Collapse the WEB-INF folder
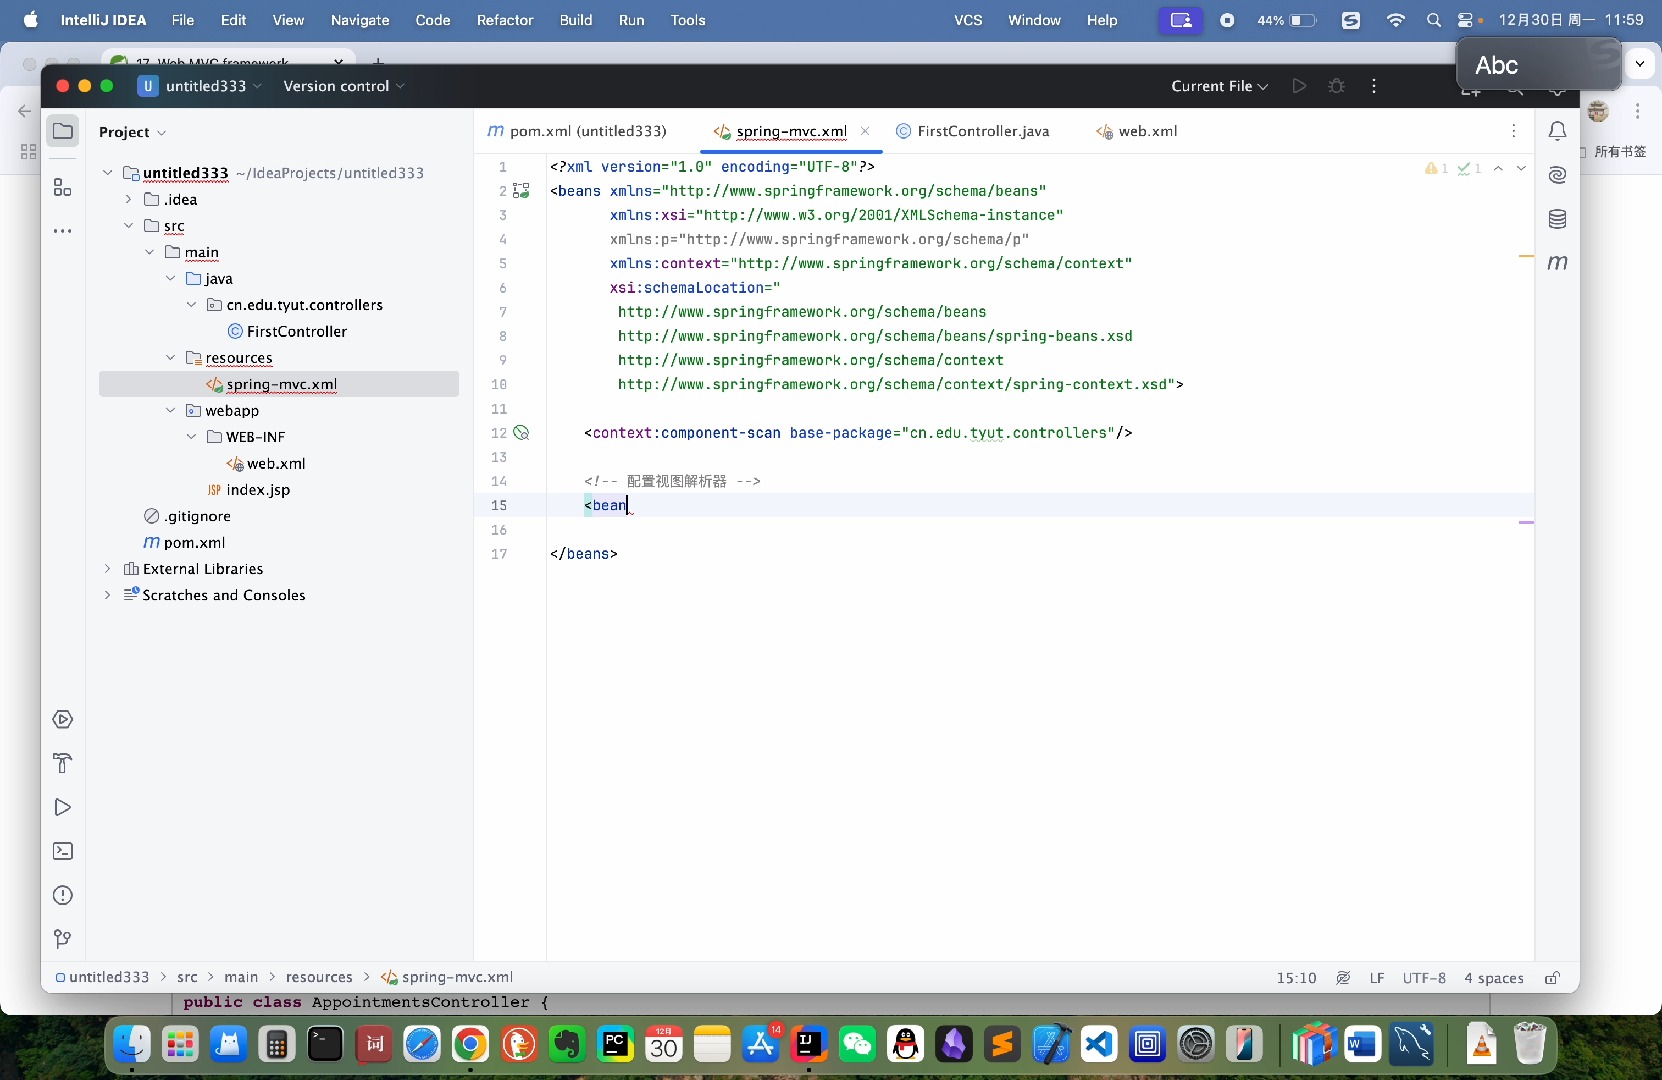 coord(191,437)
